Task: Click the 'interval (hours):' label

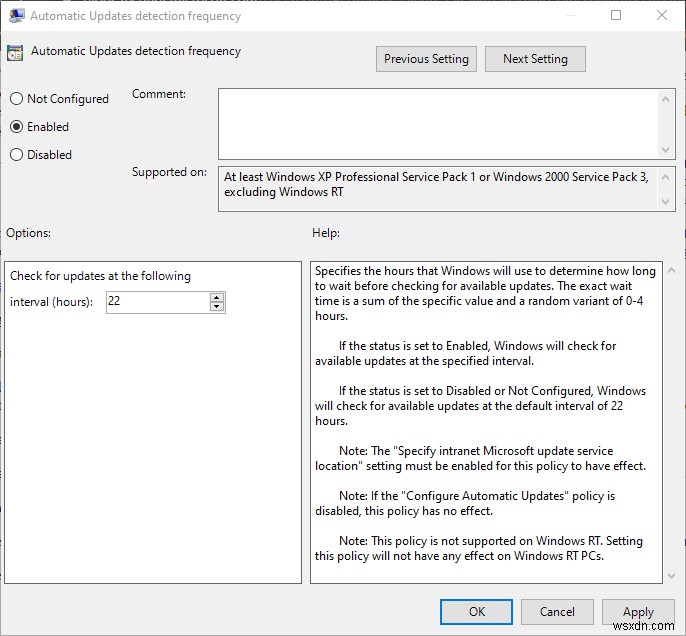Action: [52, 302]
